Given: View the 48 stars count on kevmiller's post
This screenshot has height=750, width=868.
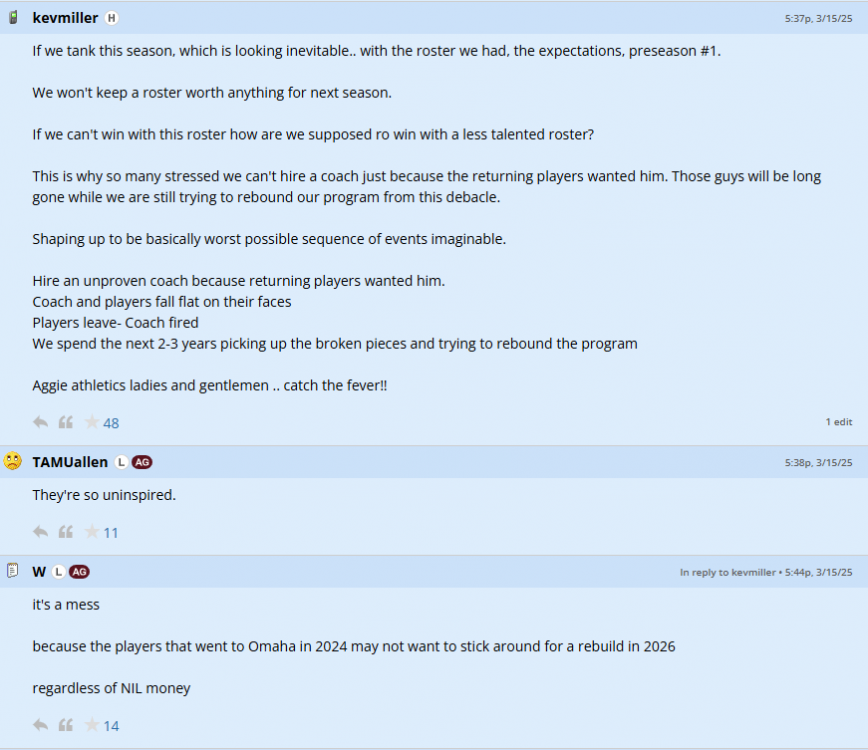Looking at the screenshot, I should pos(111,423).
